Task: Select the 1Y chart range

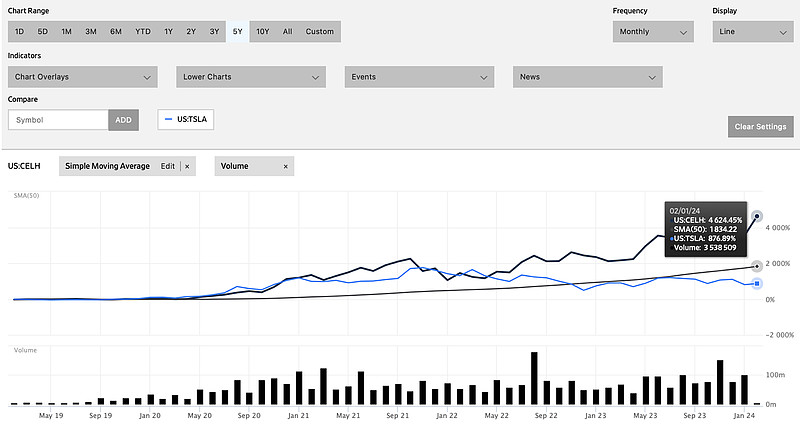Action: (x=168, y=32)
